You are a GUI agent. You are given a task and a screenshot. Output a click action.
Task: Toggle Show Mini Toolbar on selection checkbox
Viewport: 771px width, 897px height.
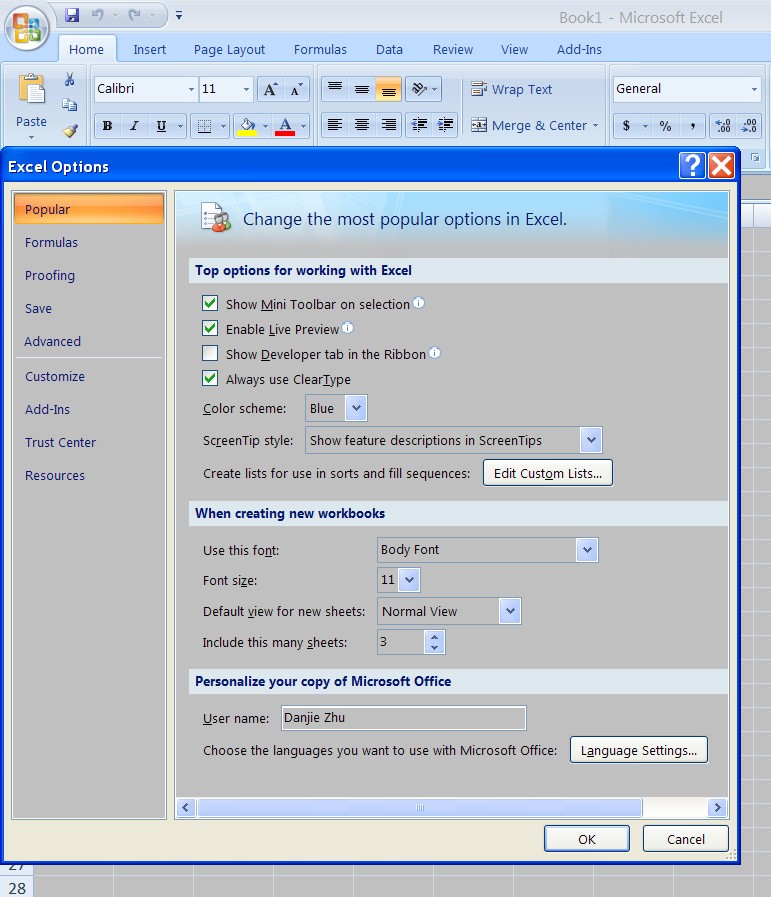[x=210, y=303]
